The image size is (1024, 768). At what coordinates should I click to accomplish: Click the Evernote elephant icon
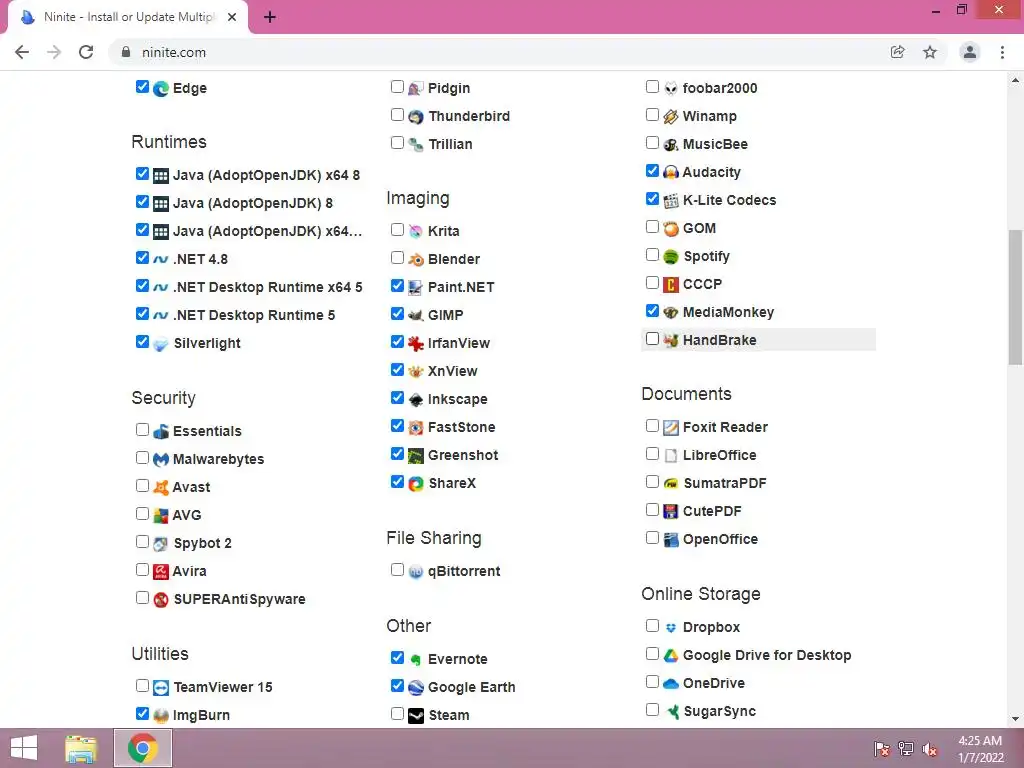(416, 659)
